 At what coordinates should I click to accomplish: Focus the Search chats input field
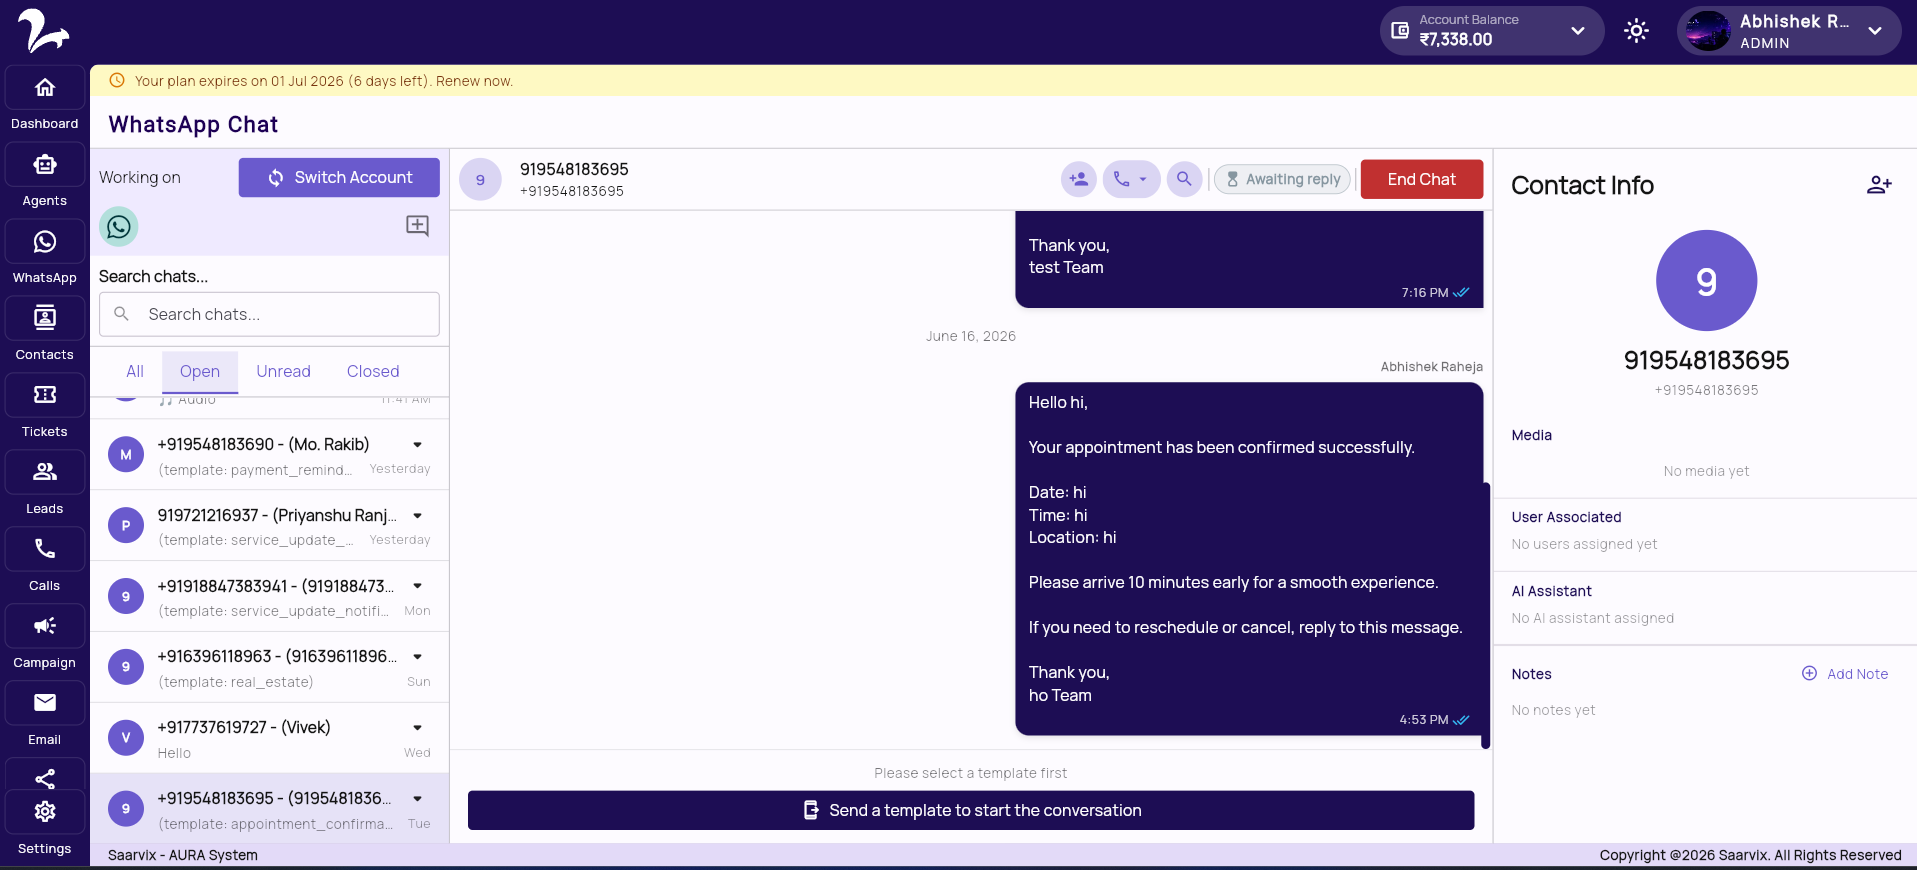pos(269,314)
